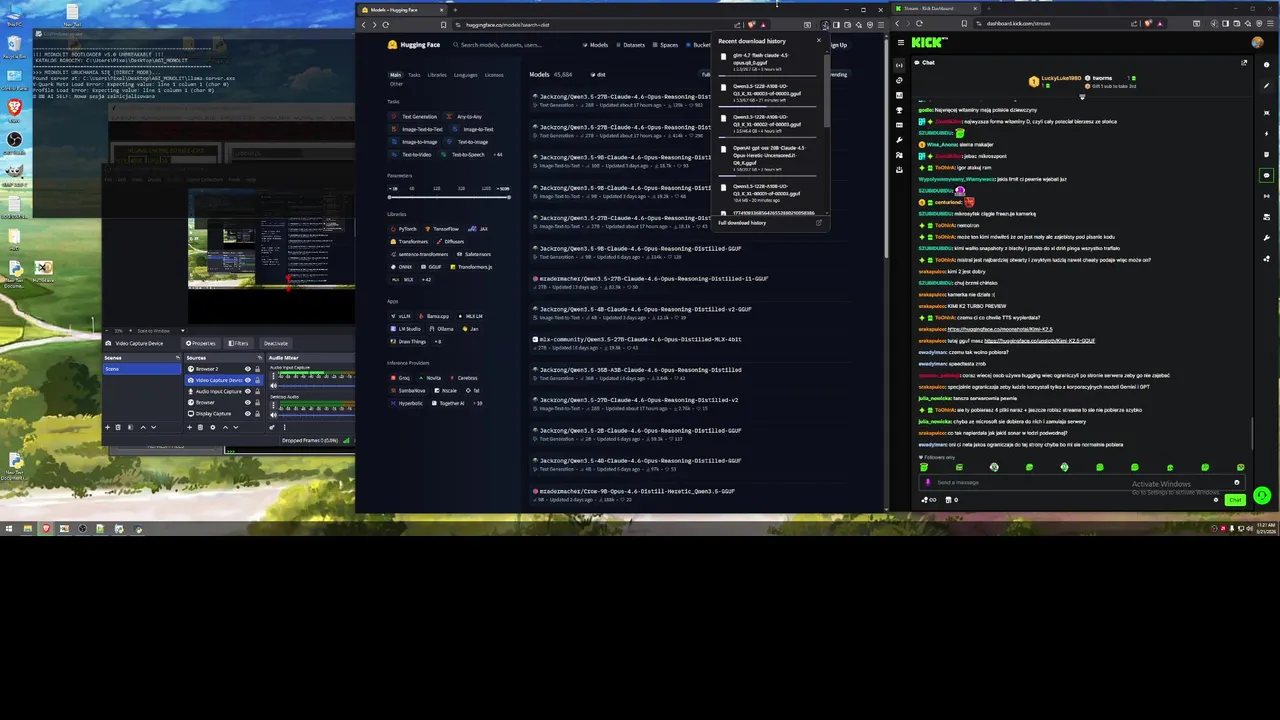This screenshot has width=1280, height=720.
Task: Filter by Text-to-Image task
Action: [x=467, y=142]
